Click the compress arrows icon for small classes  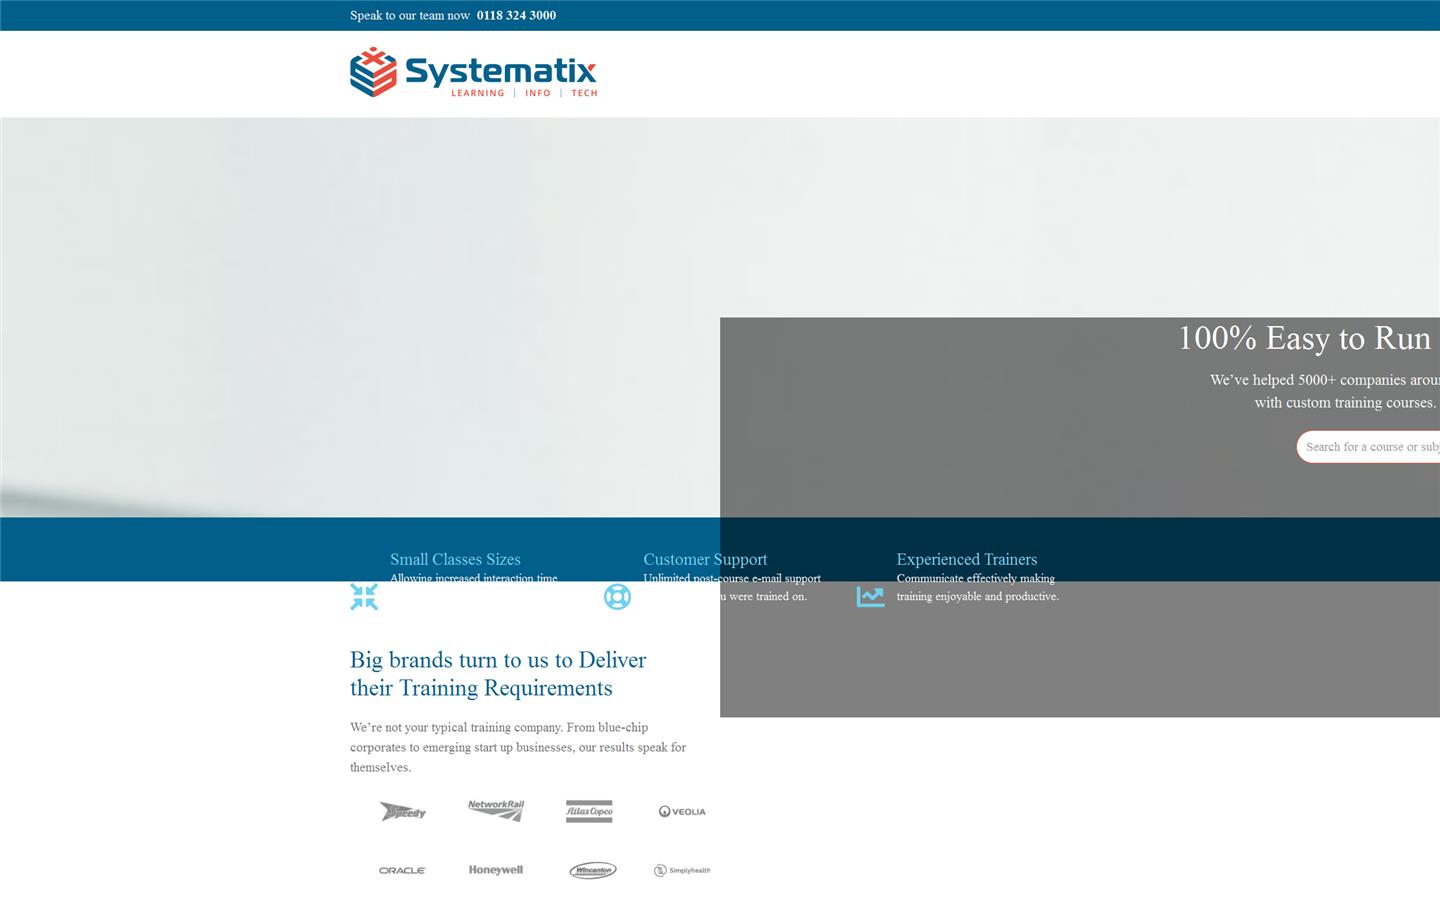tap(364, 597)
